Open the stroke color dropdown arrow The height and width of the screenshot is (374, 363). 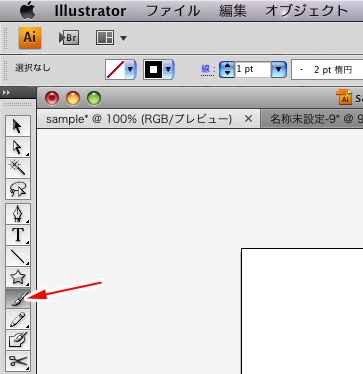pyautogui.click(x=168, y=70)
